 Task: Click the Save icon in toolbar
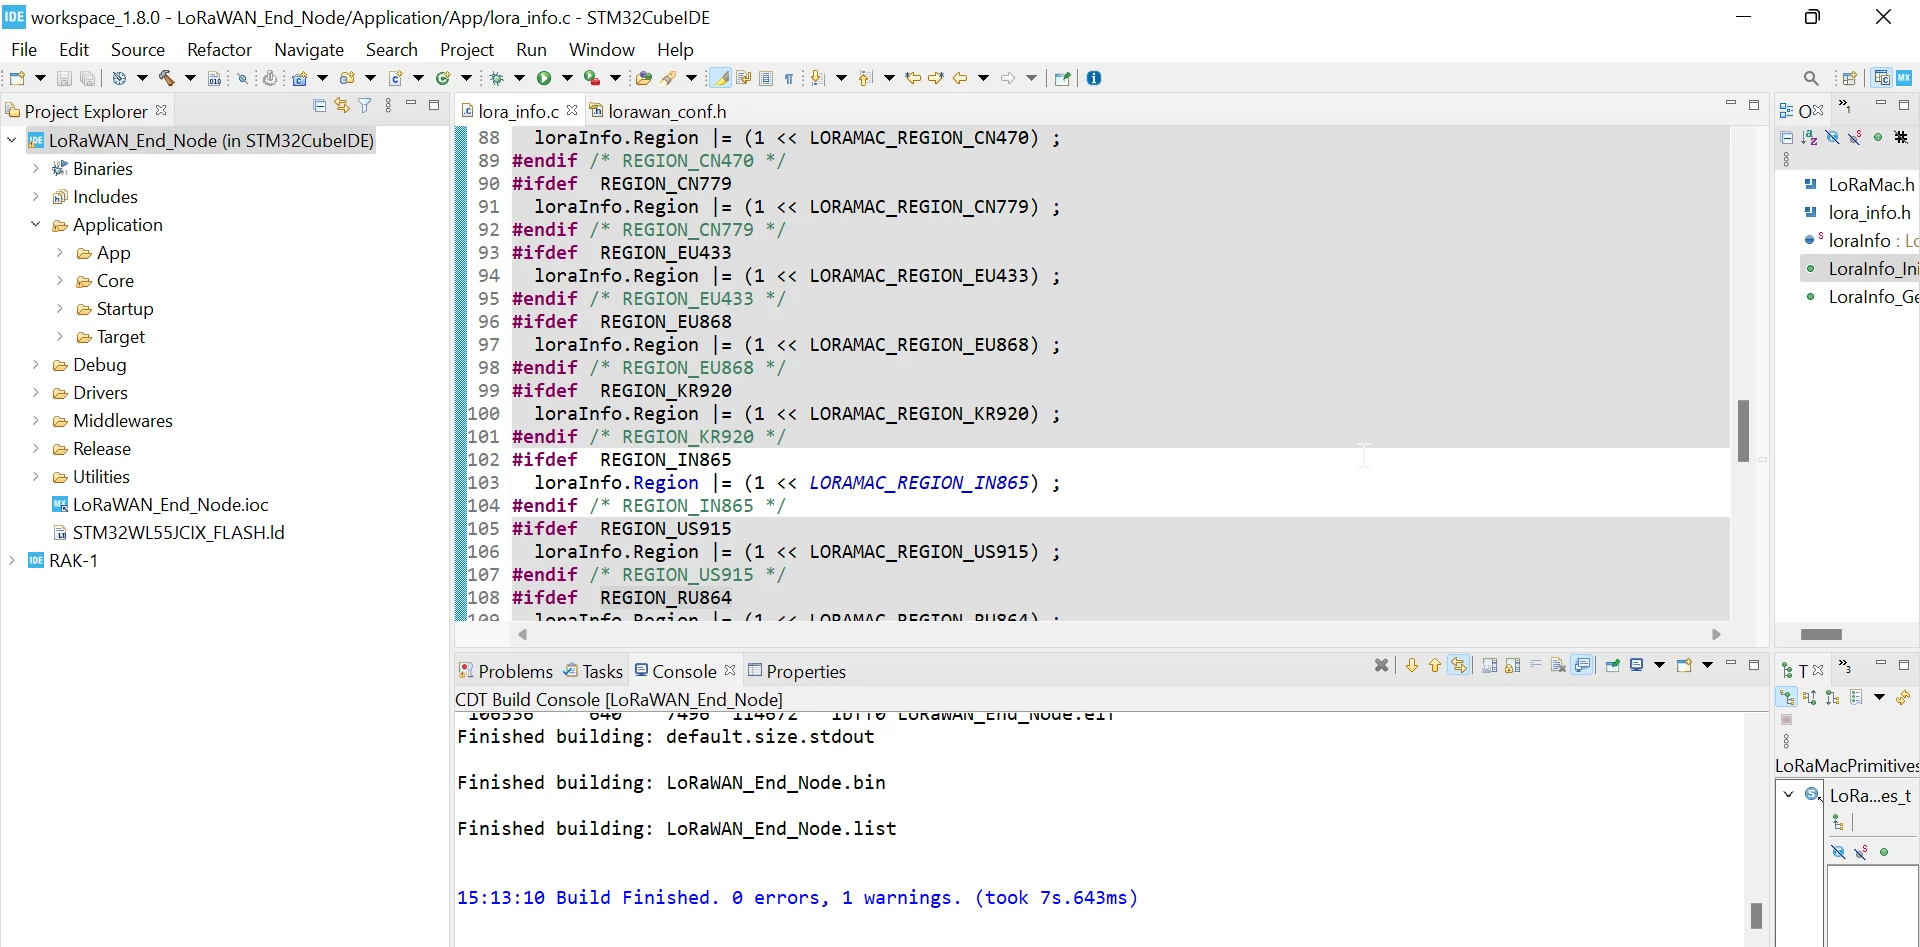click(64, 78)
